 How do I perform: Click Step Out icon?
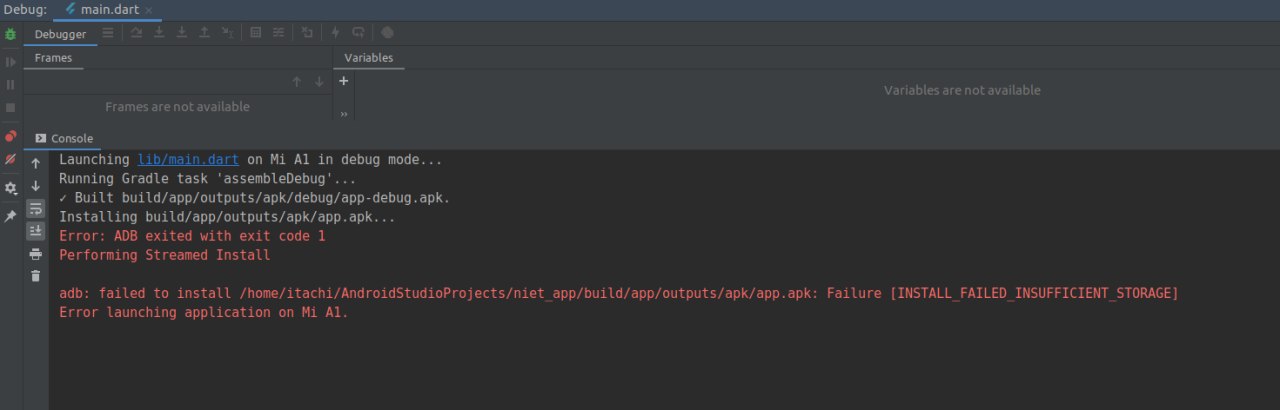point(204,33)
